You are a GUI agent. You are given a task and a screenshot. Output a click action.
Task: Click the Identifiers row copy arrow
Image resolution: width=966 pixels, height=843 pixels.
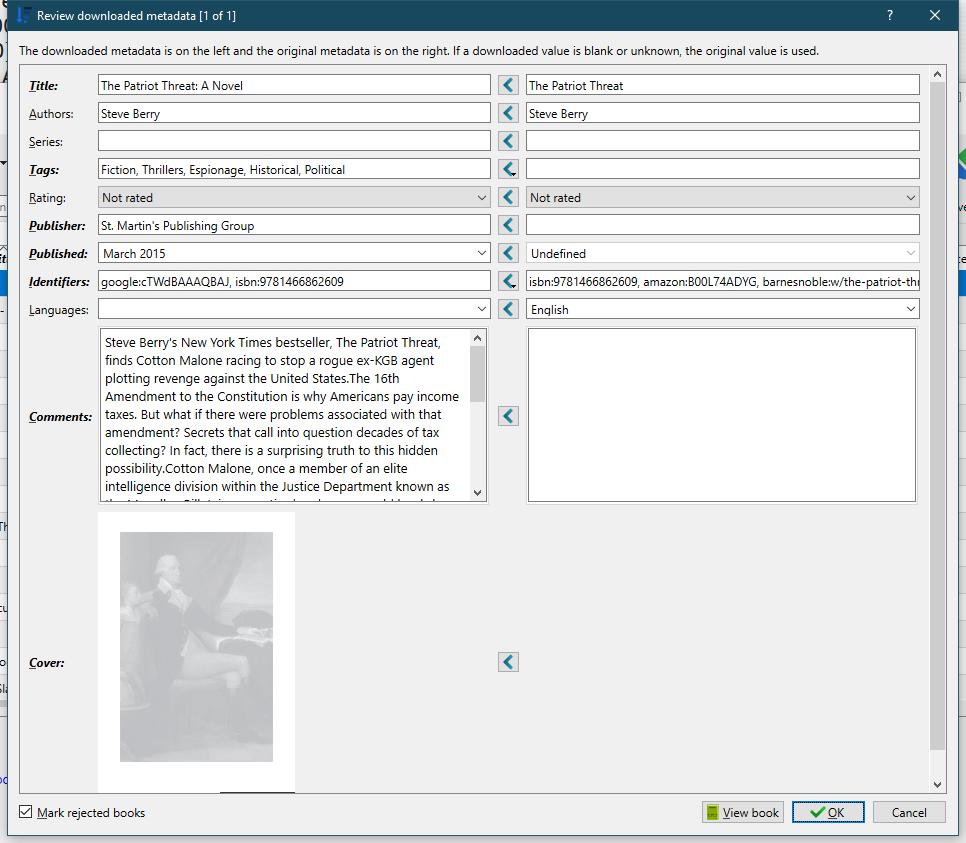click(508, 281)
